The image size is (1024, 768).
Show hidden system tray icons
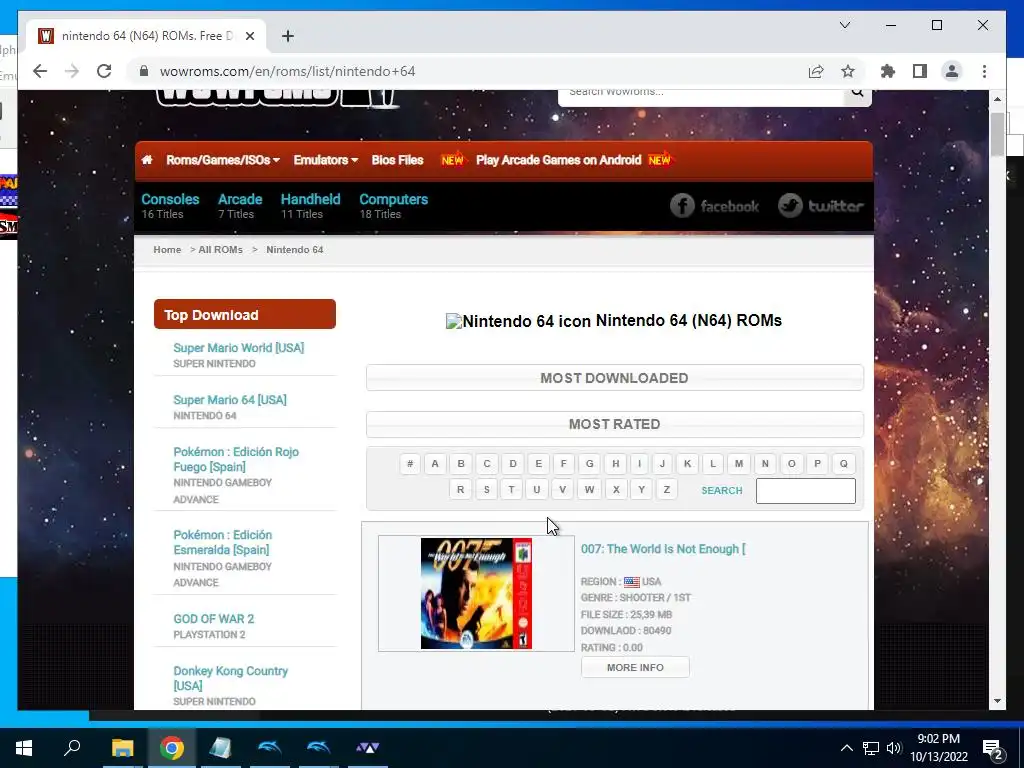pos(846,748)
